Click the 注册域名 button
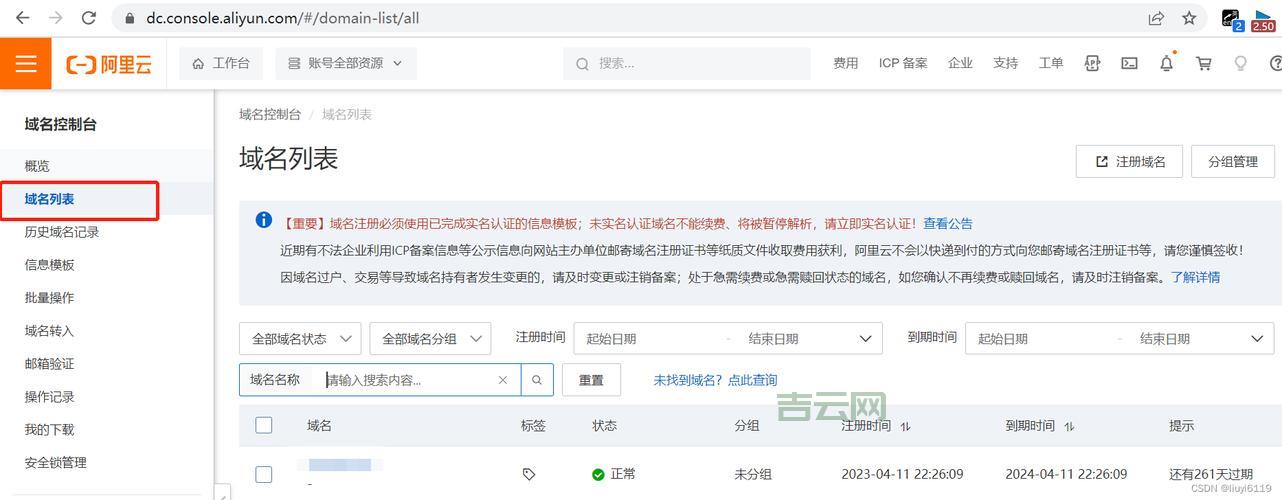 (x=1130, y=161)
